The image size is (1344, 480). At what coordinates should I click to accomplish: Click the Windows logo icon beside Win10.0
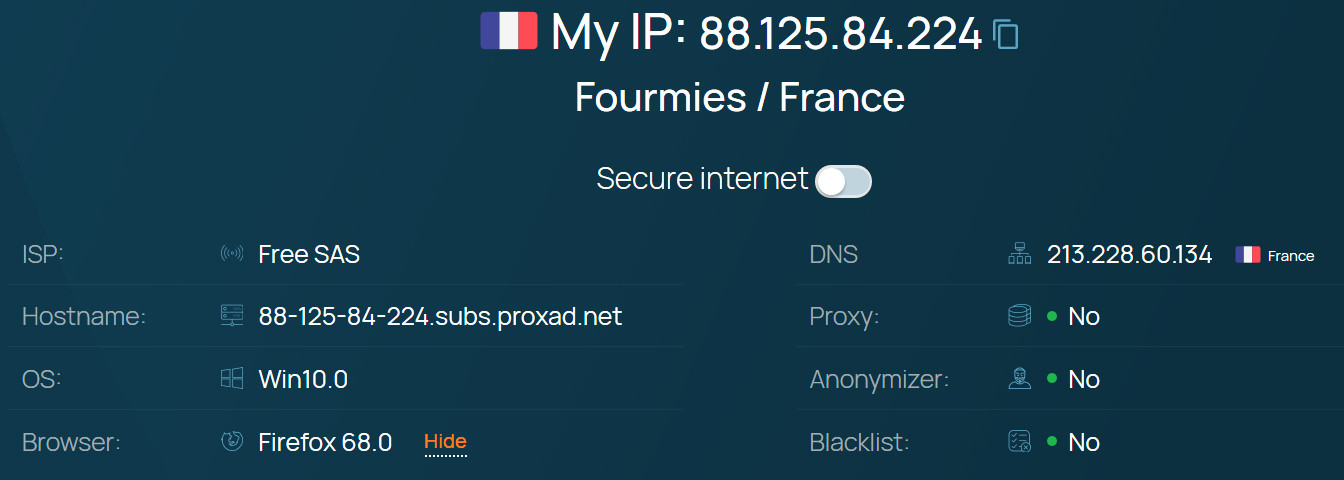click(x=232, y=379)
